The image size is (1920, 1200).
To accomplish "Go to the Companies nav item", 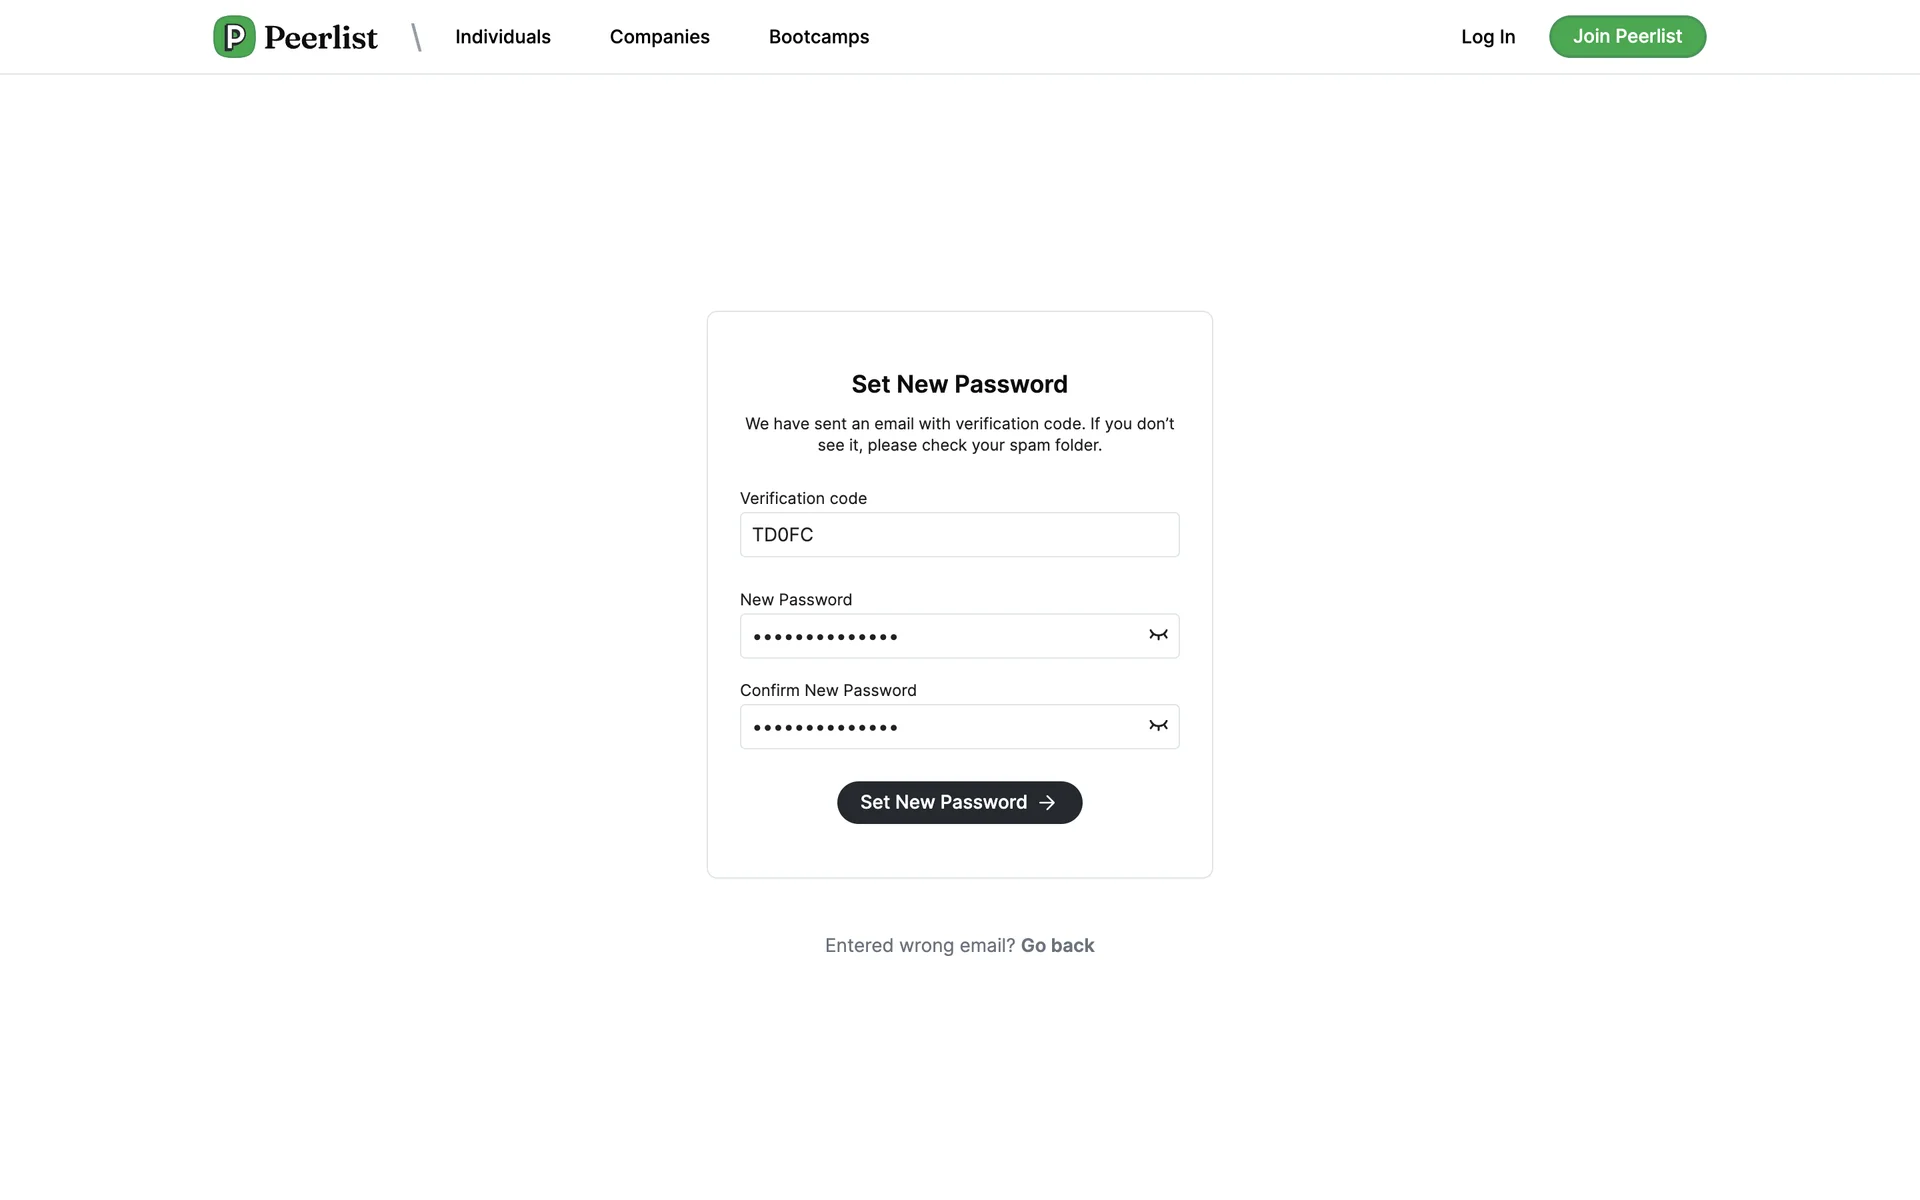I will pos(659,37).
